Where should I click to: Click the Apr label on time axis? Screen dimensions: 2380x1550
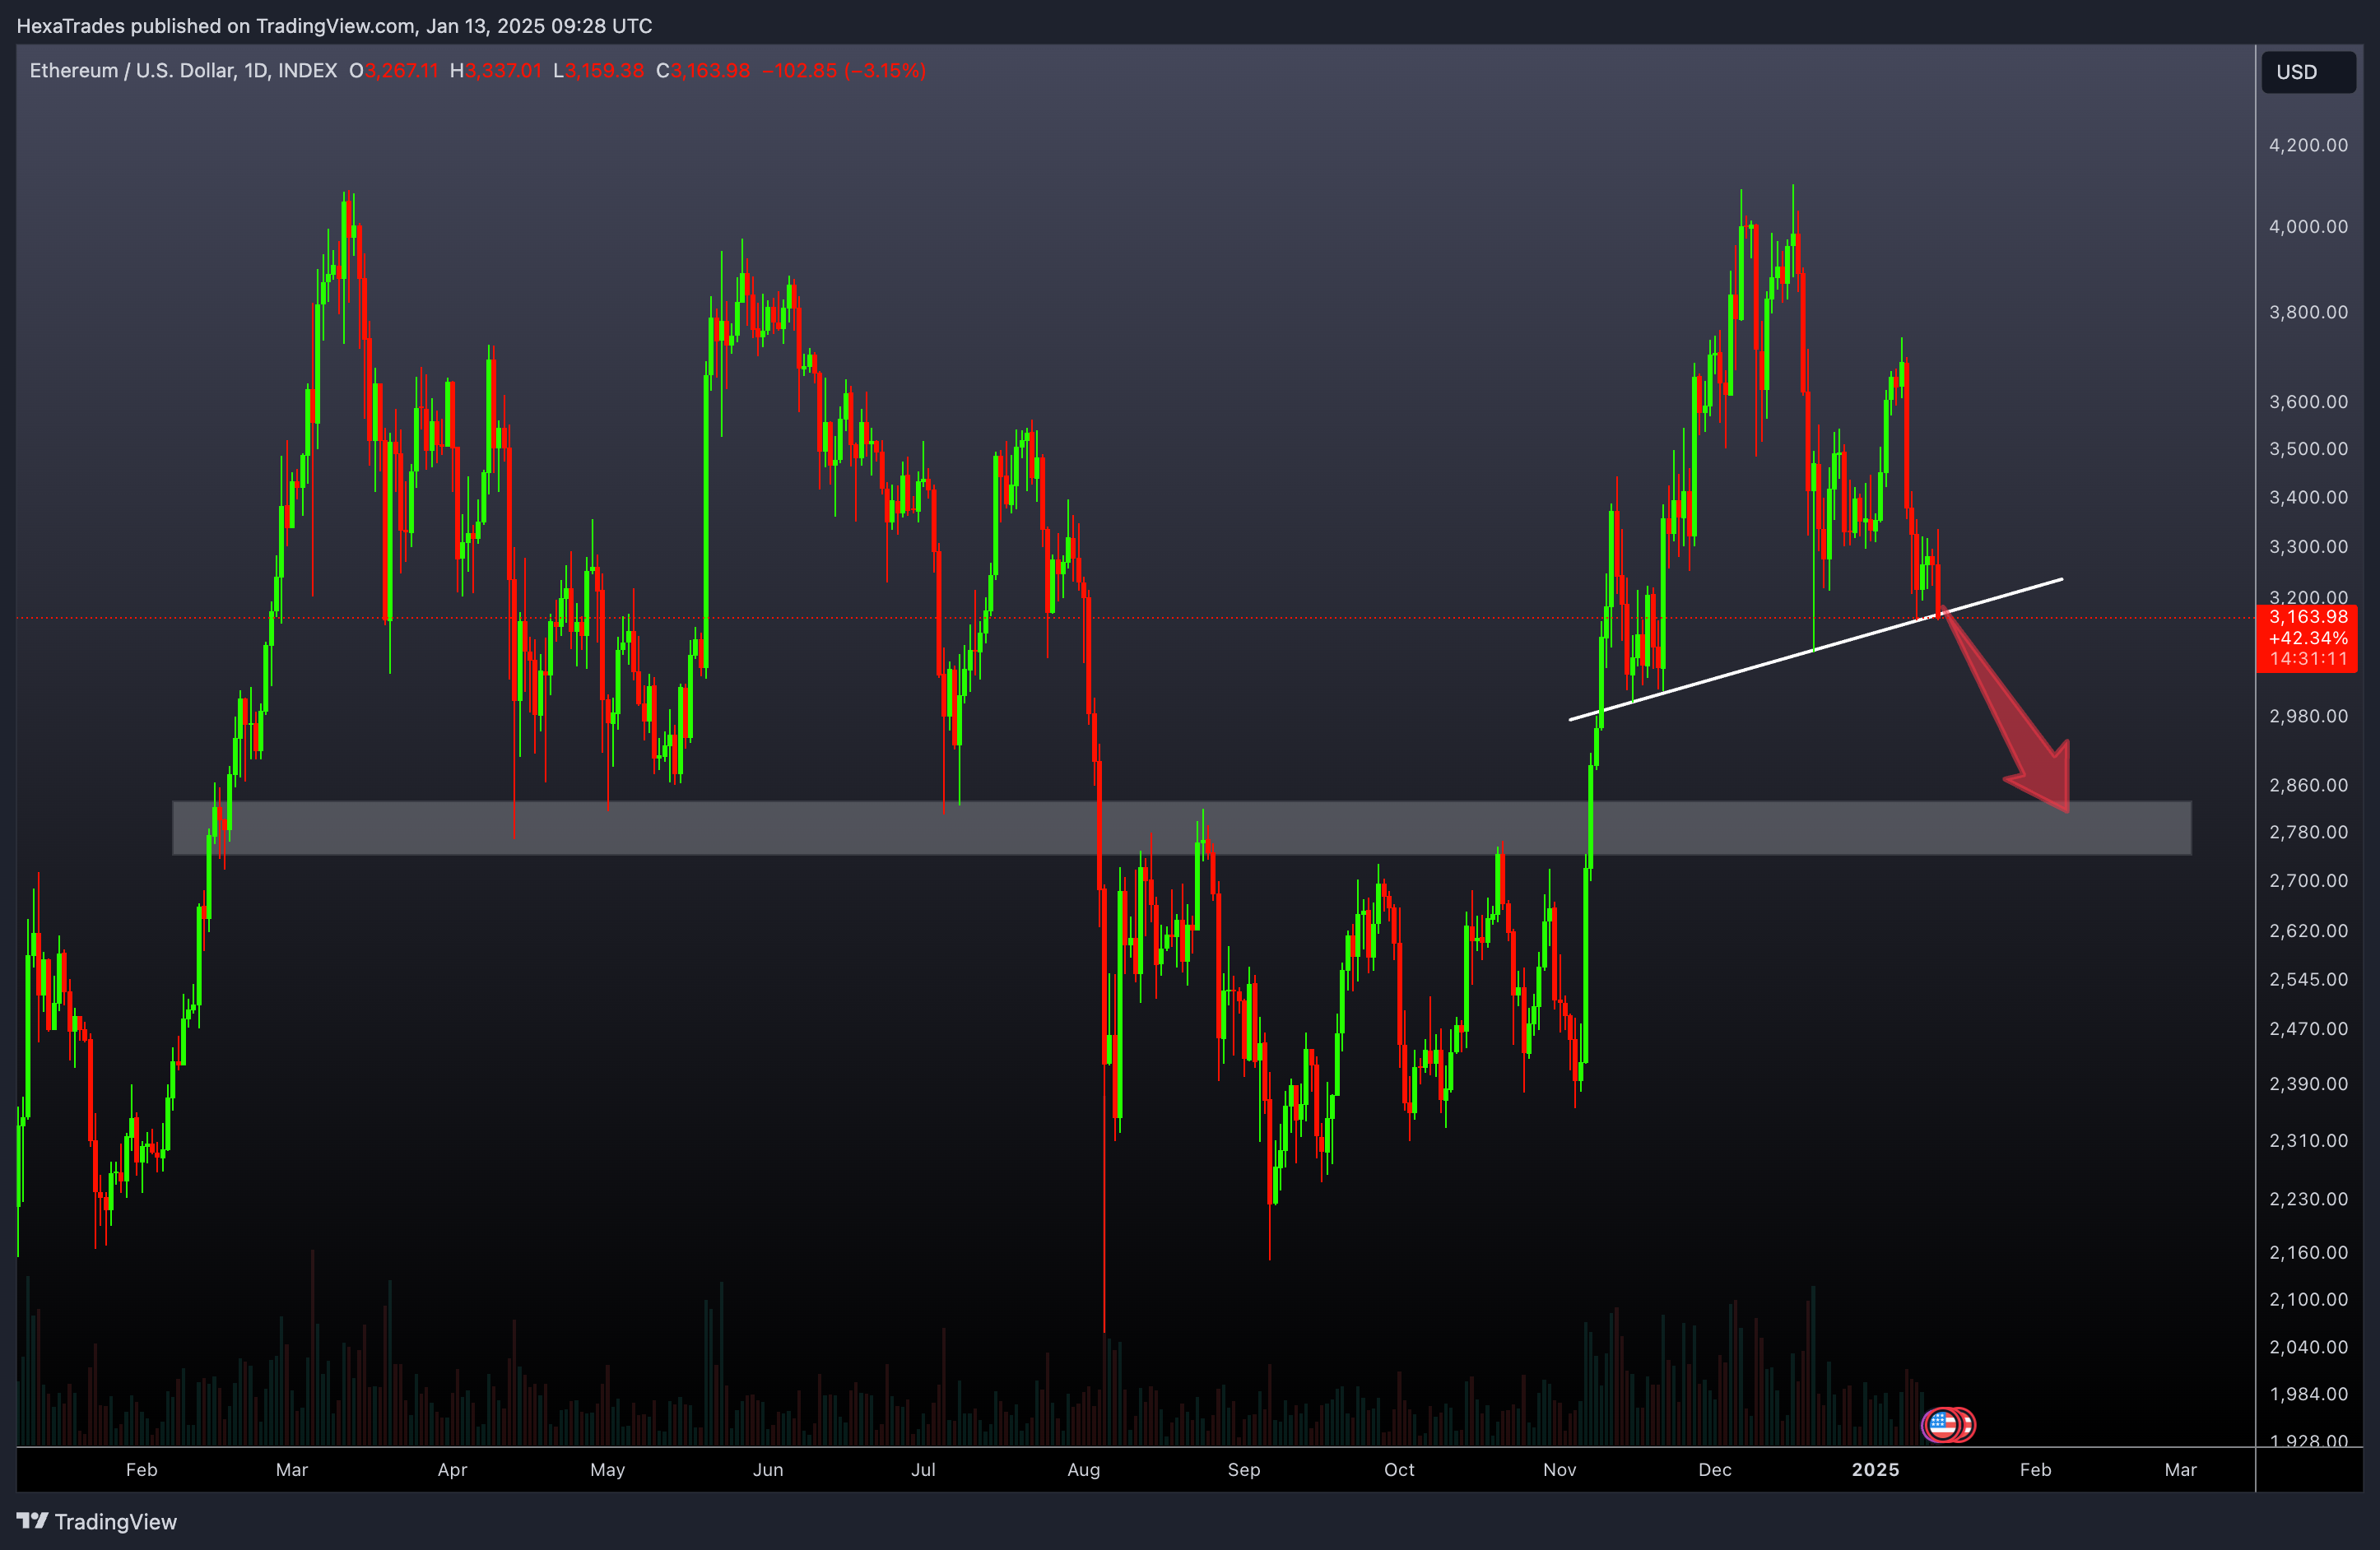click(452, 1470)
